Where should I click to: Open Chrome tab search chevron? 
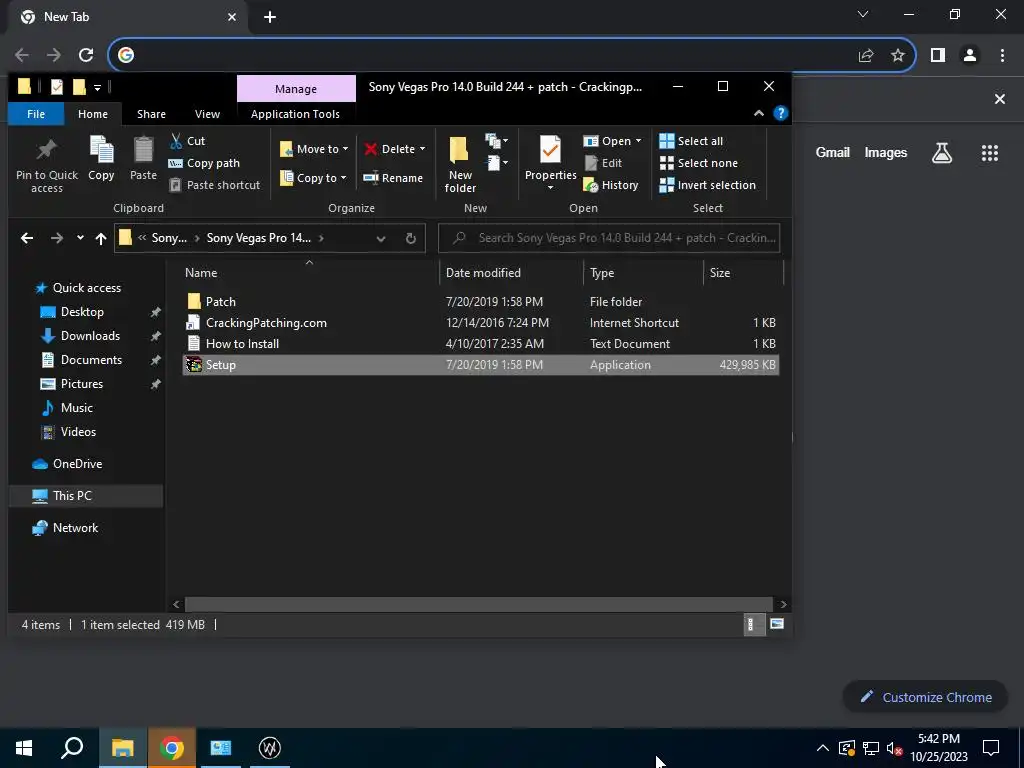click(x=863, y=14)
